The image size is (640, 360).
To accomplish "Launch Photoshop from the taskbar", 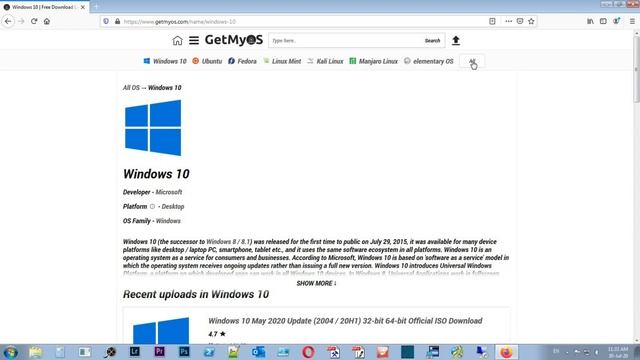I will [x=184, y=352].
